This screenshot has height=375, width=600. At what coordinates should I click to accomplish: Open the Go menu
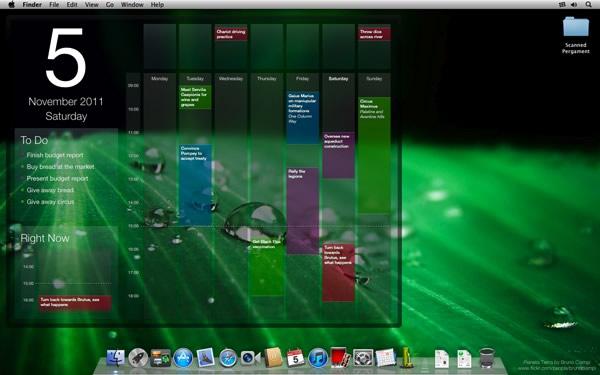(110, 5)
